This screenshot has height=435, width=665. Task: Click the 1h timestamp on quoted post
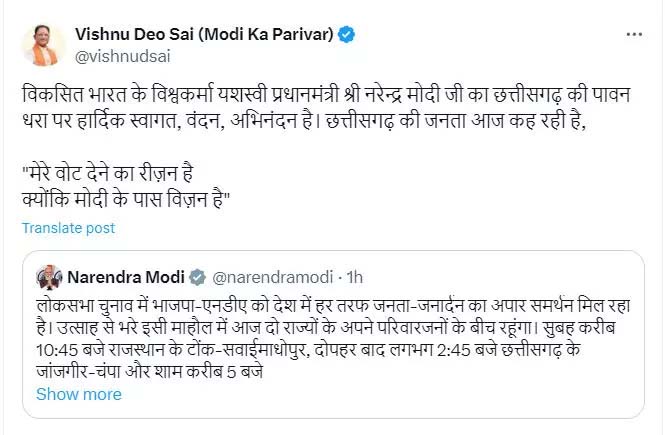353,276
